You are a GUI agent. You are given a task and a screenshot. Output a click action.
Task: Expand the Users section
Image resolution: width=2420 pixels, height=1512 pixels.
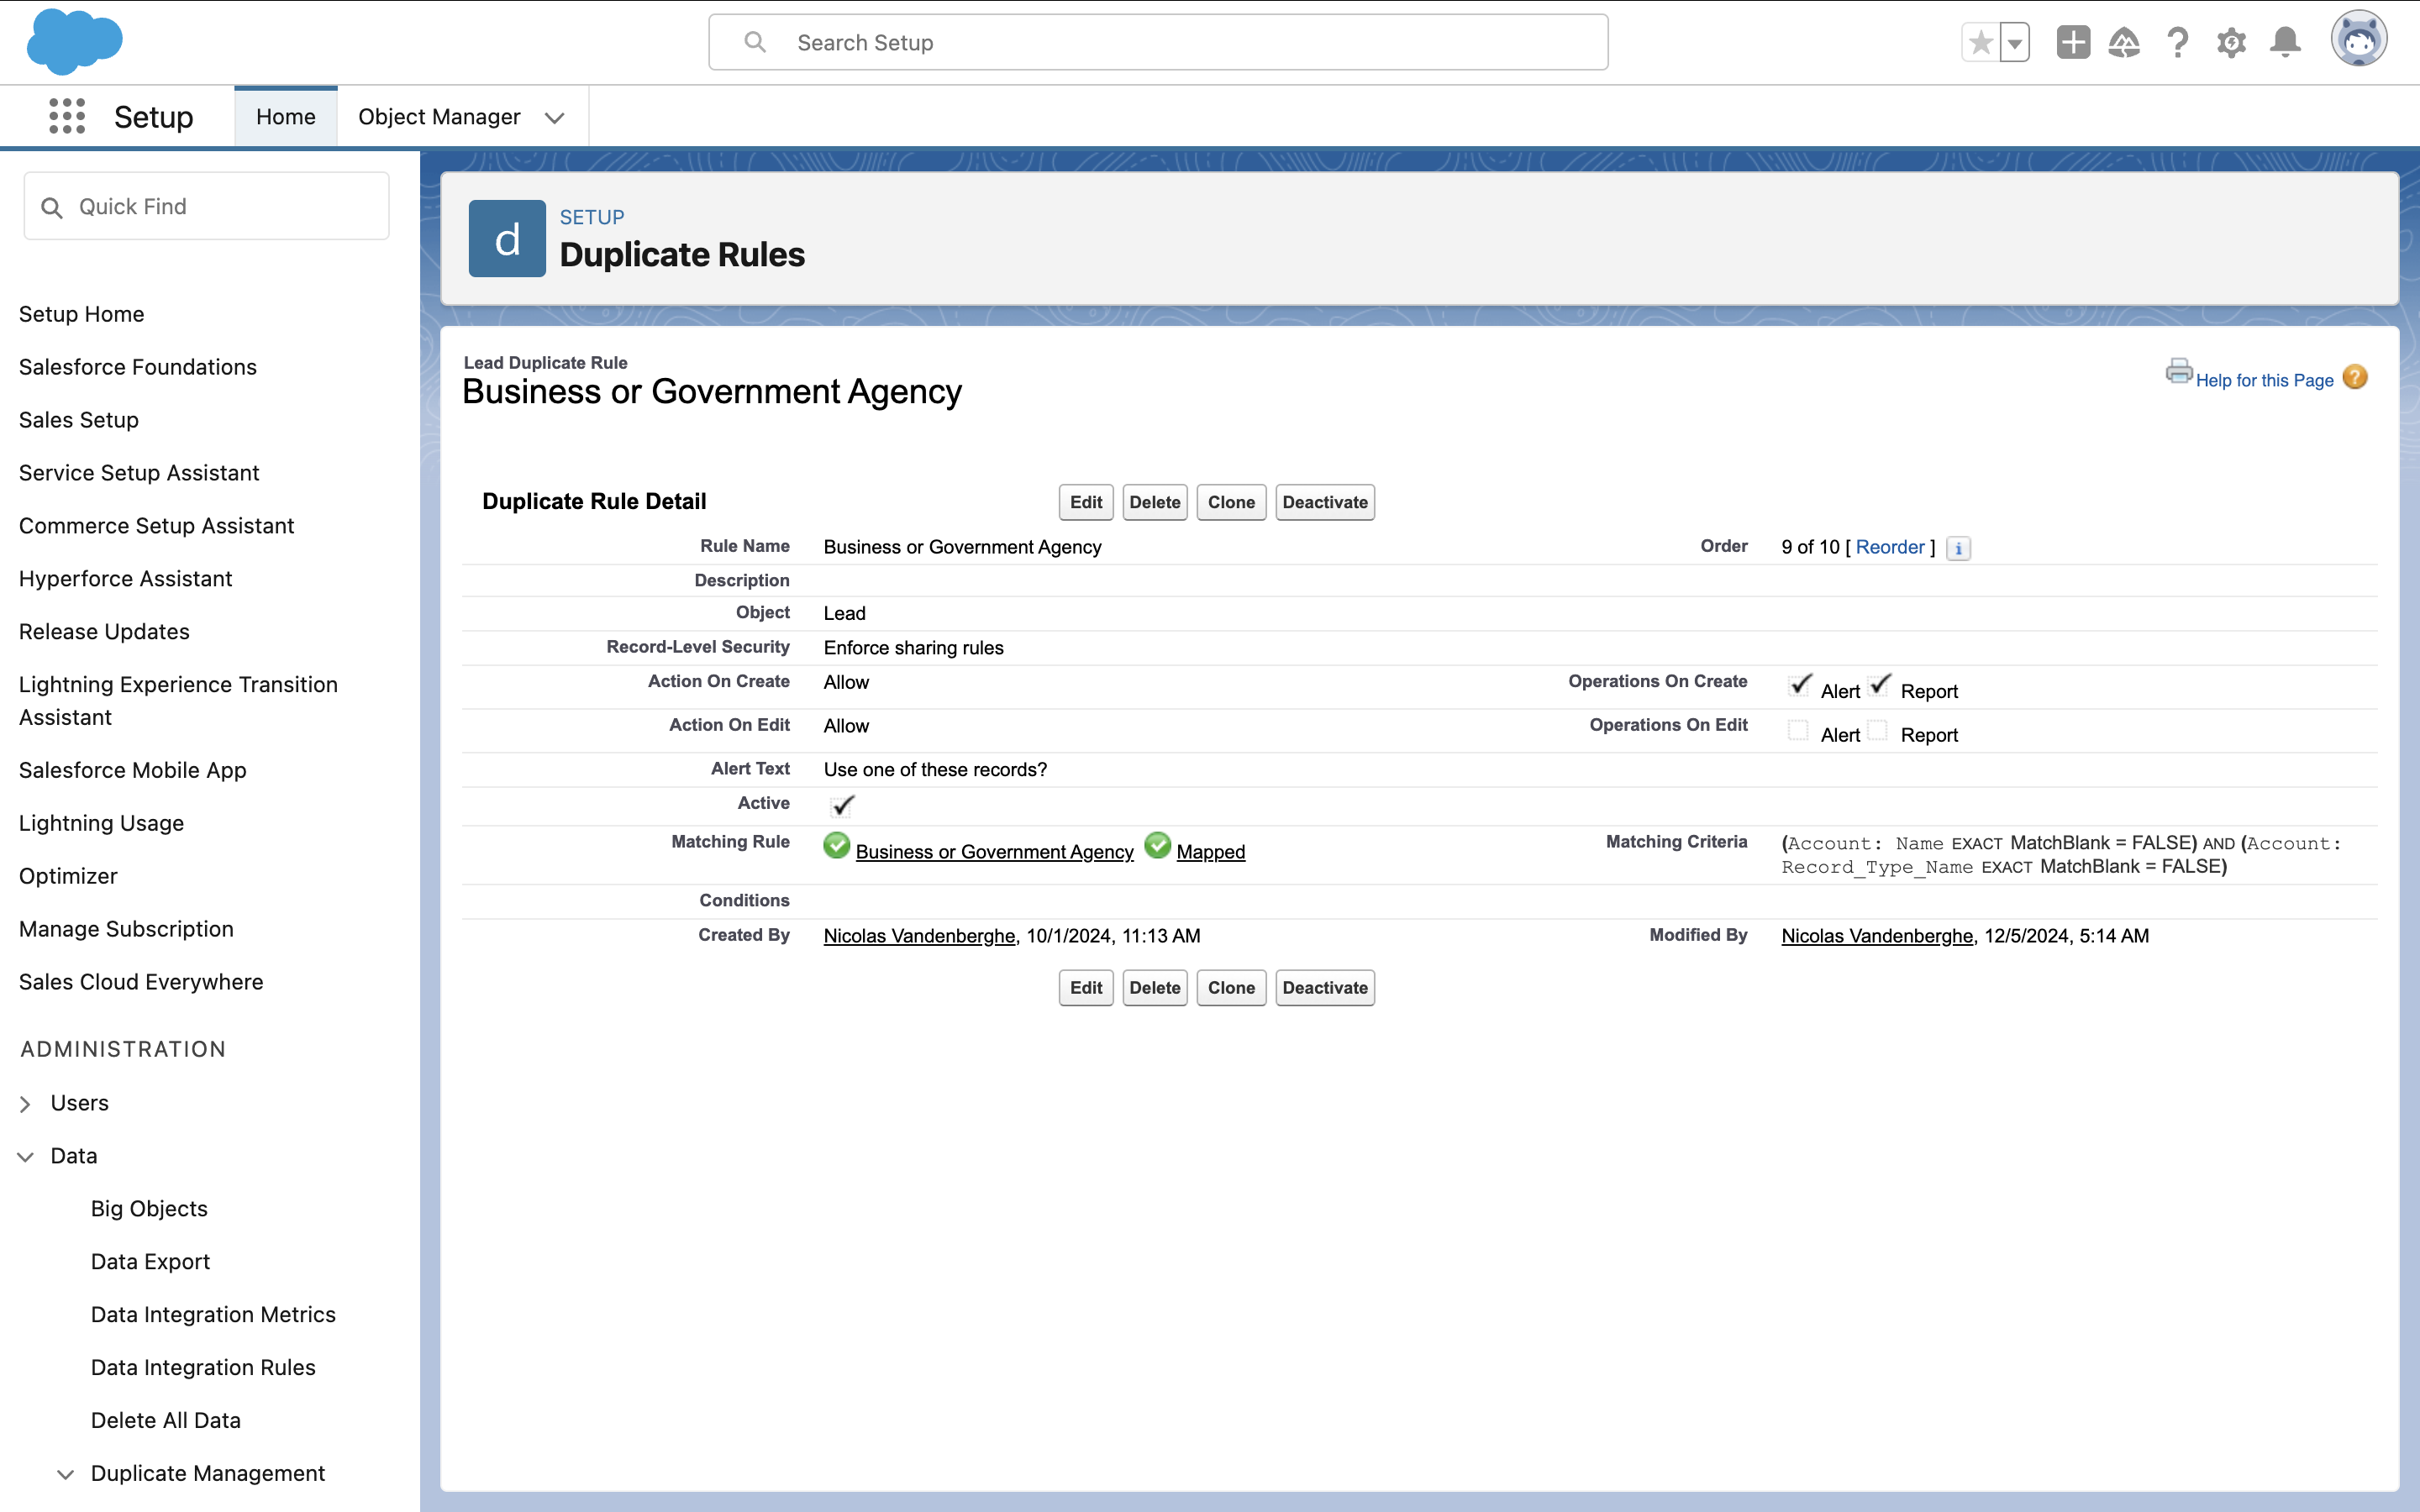pos(26,1104)
